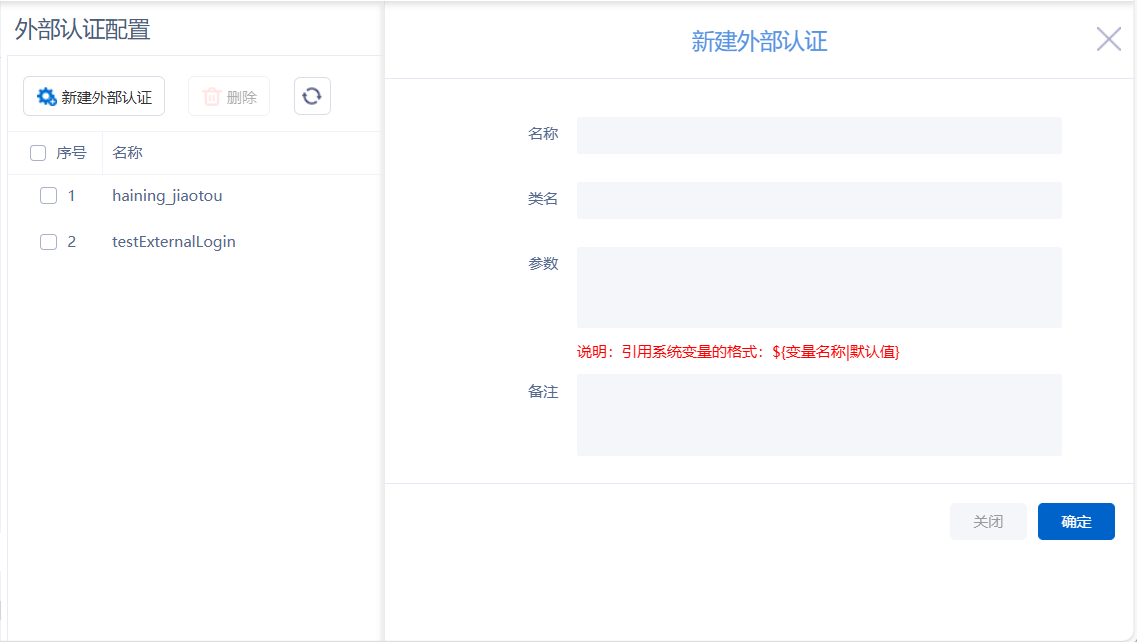The width and height of the screenshot is (1137, 642).
Task: Click inside the 备注 text area
Action: (x=818, y=415)
